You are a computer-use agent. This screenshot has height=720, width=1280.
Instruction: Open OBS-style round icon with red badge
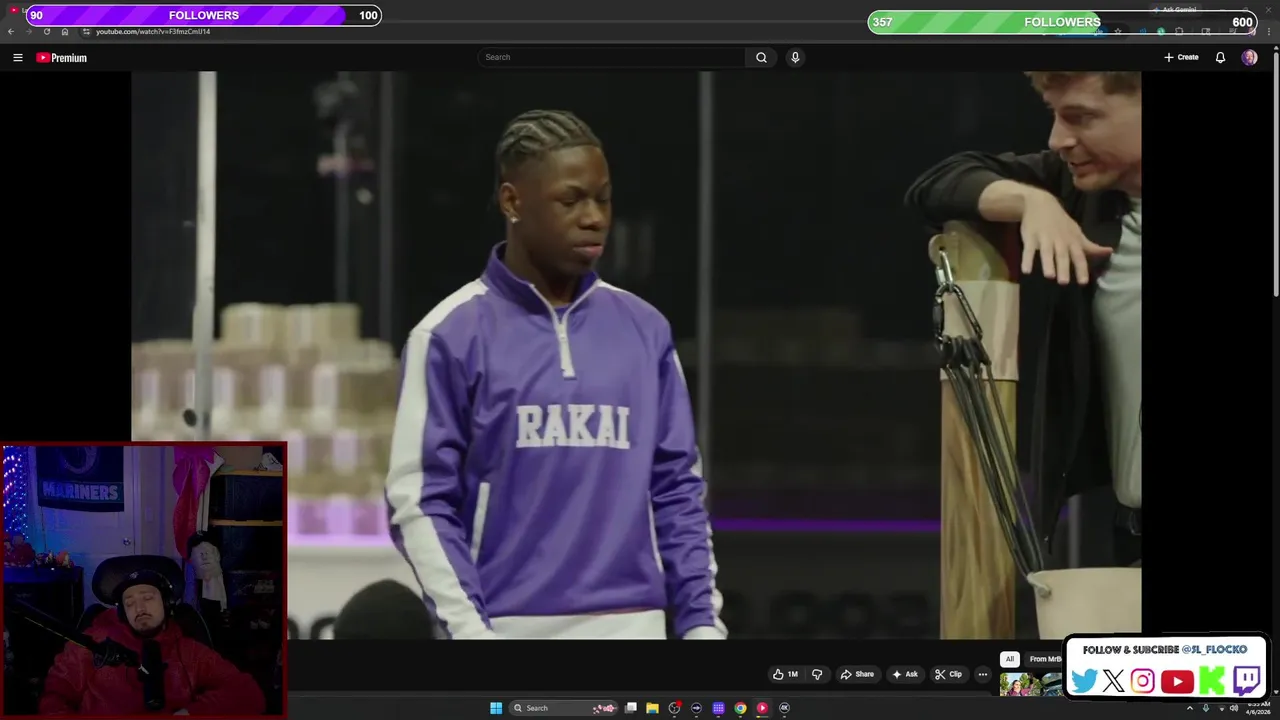pos(675,708)
